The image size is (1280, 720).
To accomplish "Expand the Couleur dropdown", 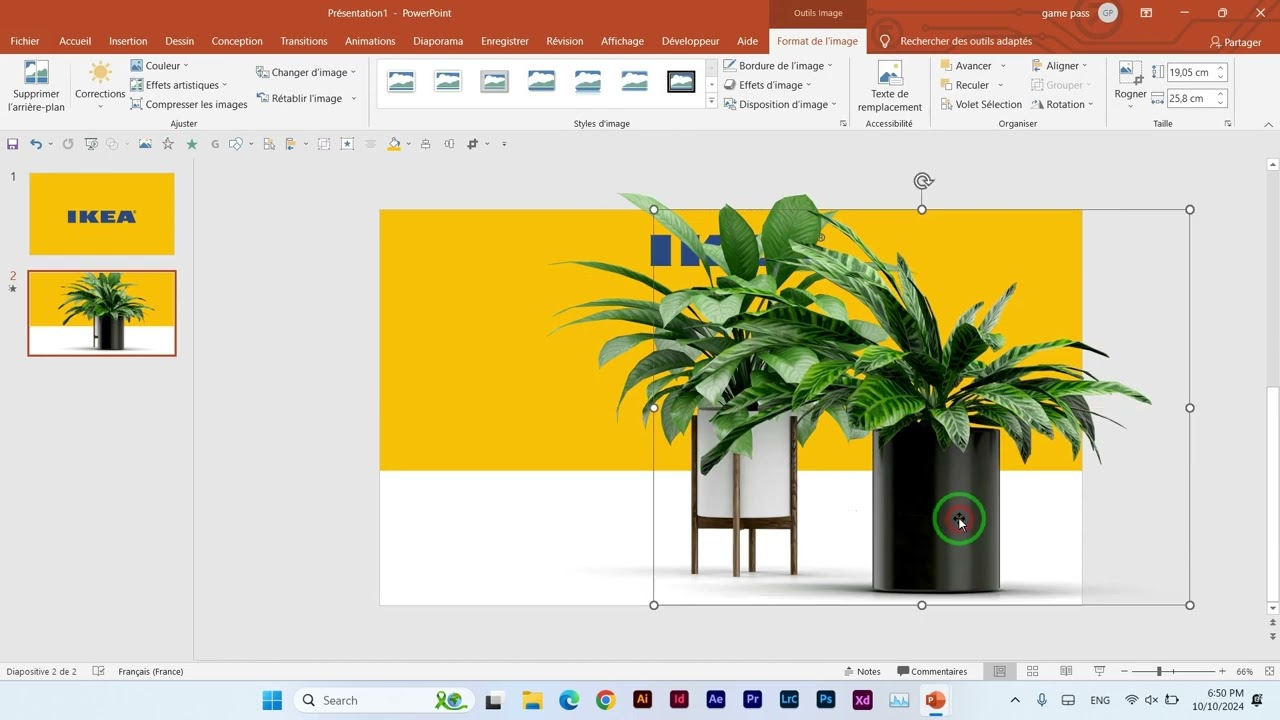I will click(160, 66).
